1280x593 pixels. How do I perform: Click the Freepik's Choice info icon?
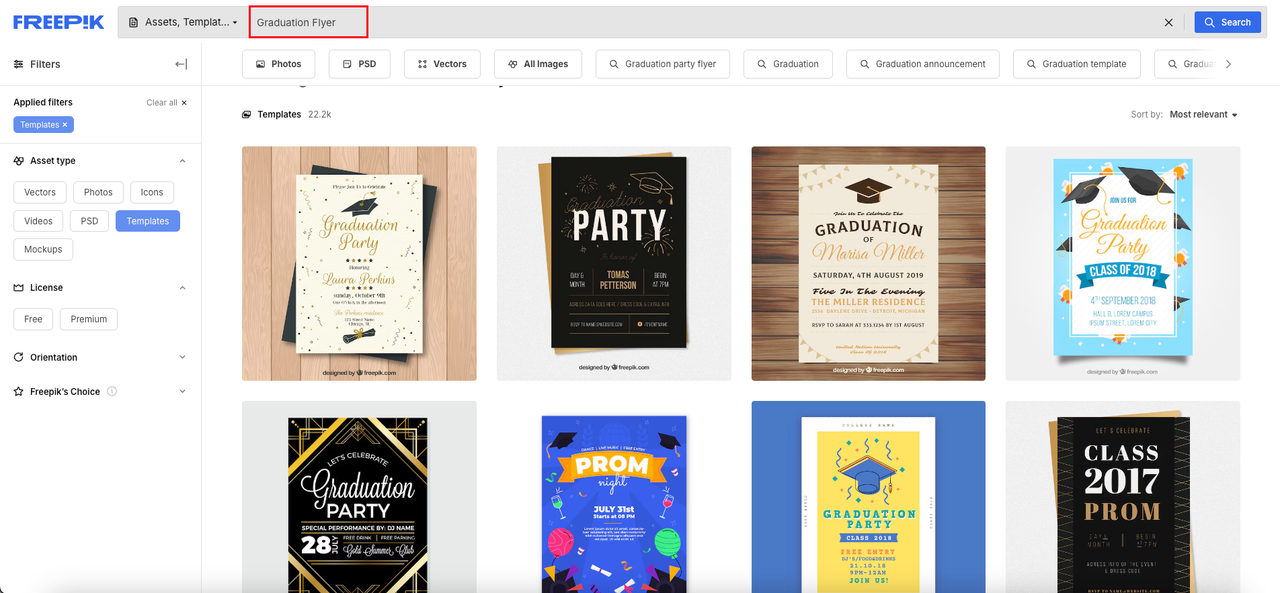click(112, 391)
